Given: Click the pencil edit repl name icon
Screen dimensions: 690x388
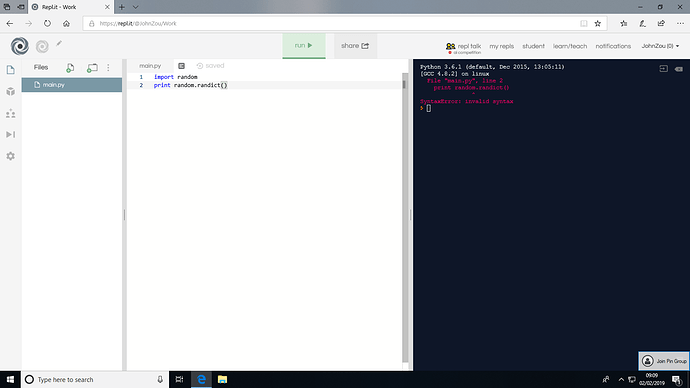Looking at the screenshot, I should 59,44.
